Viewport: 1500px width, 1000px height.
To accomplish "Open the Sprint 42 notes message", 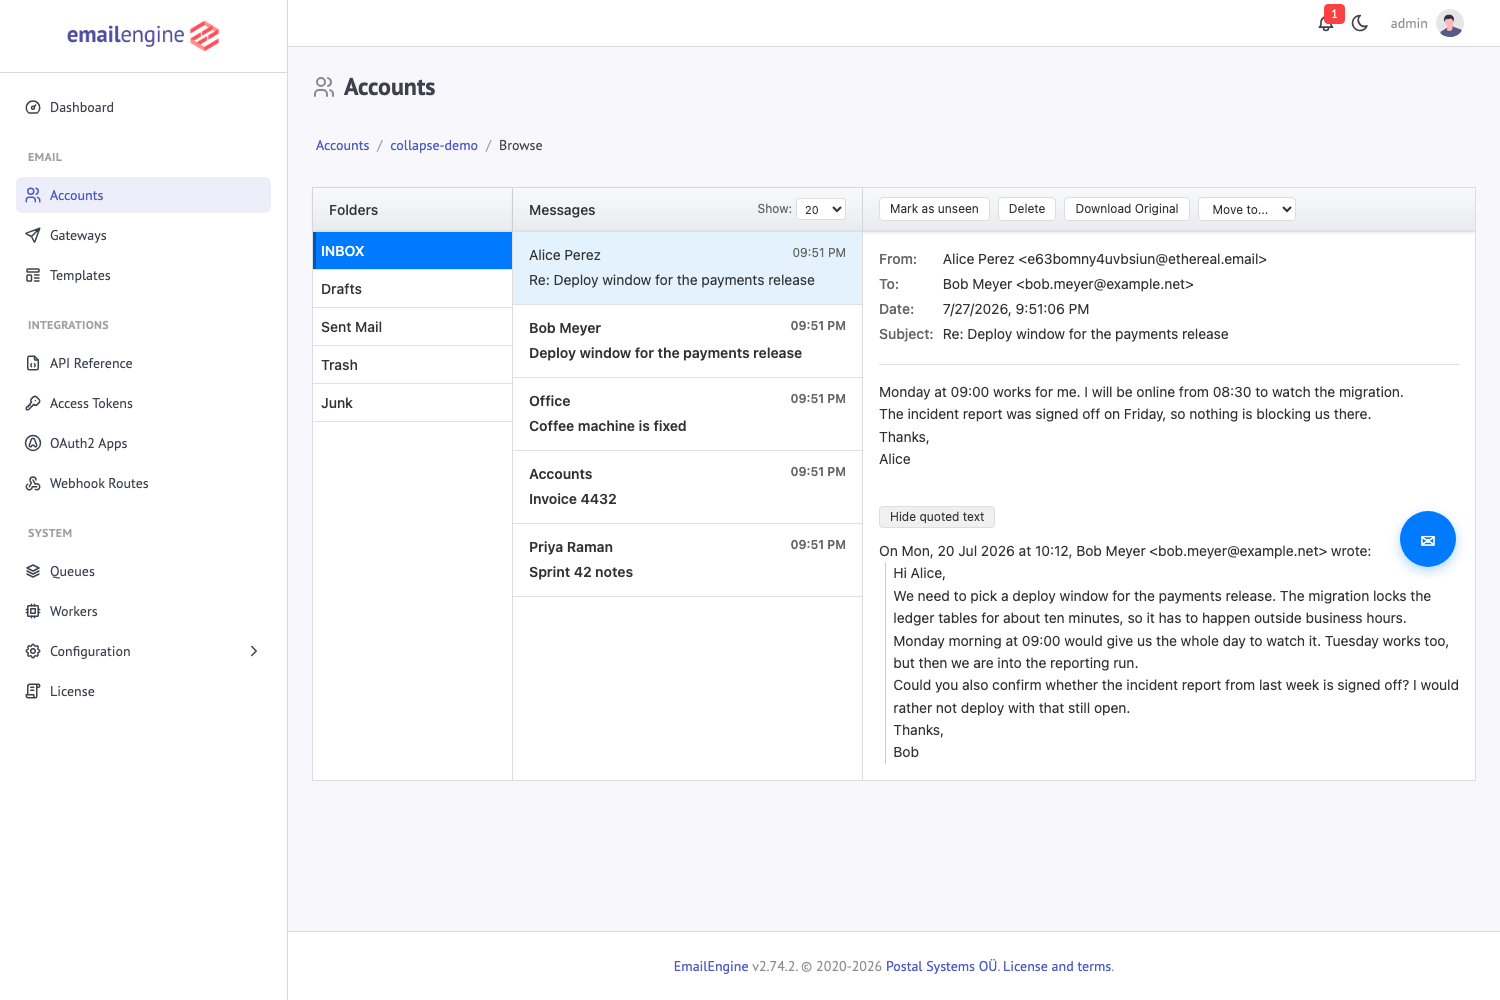I will coord(687,560).
